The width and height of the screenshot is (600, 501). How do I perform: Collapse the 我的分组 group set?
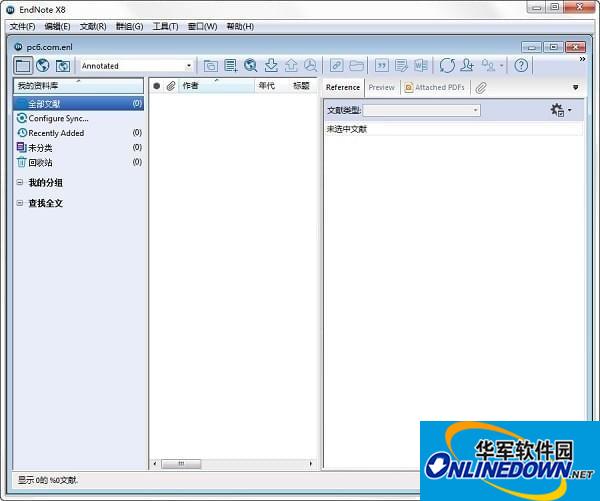20,183
